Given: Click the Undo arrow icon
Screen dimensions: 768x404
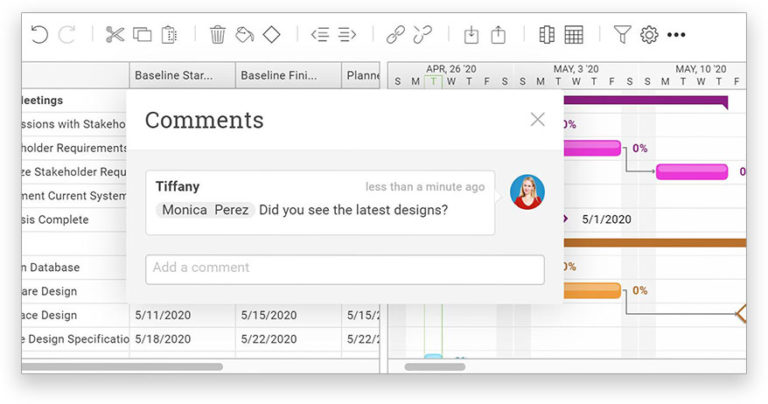Looking at the screenshot, I should tap(39, 35).
